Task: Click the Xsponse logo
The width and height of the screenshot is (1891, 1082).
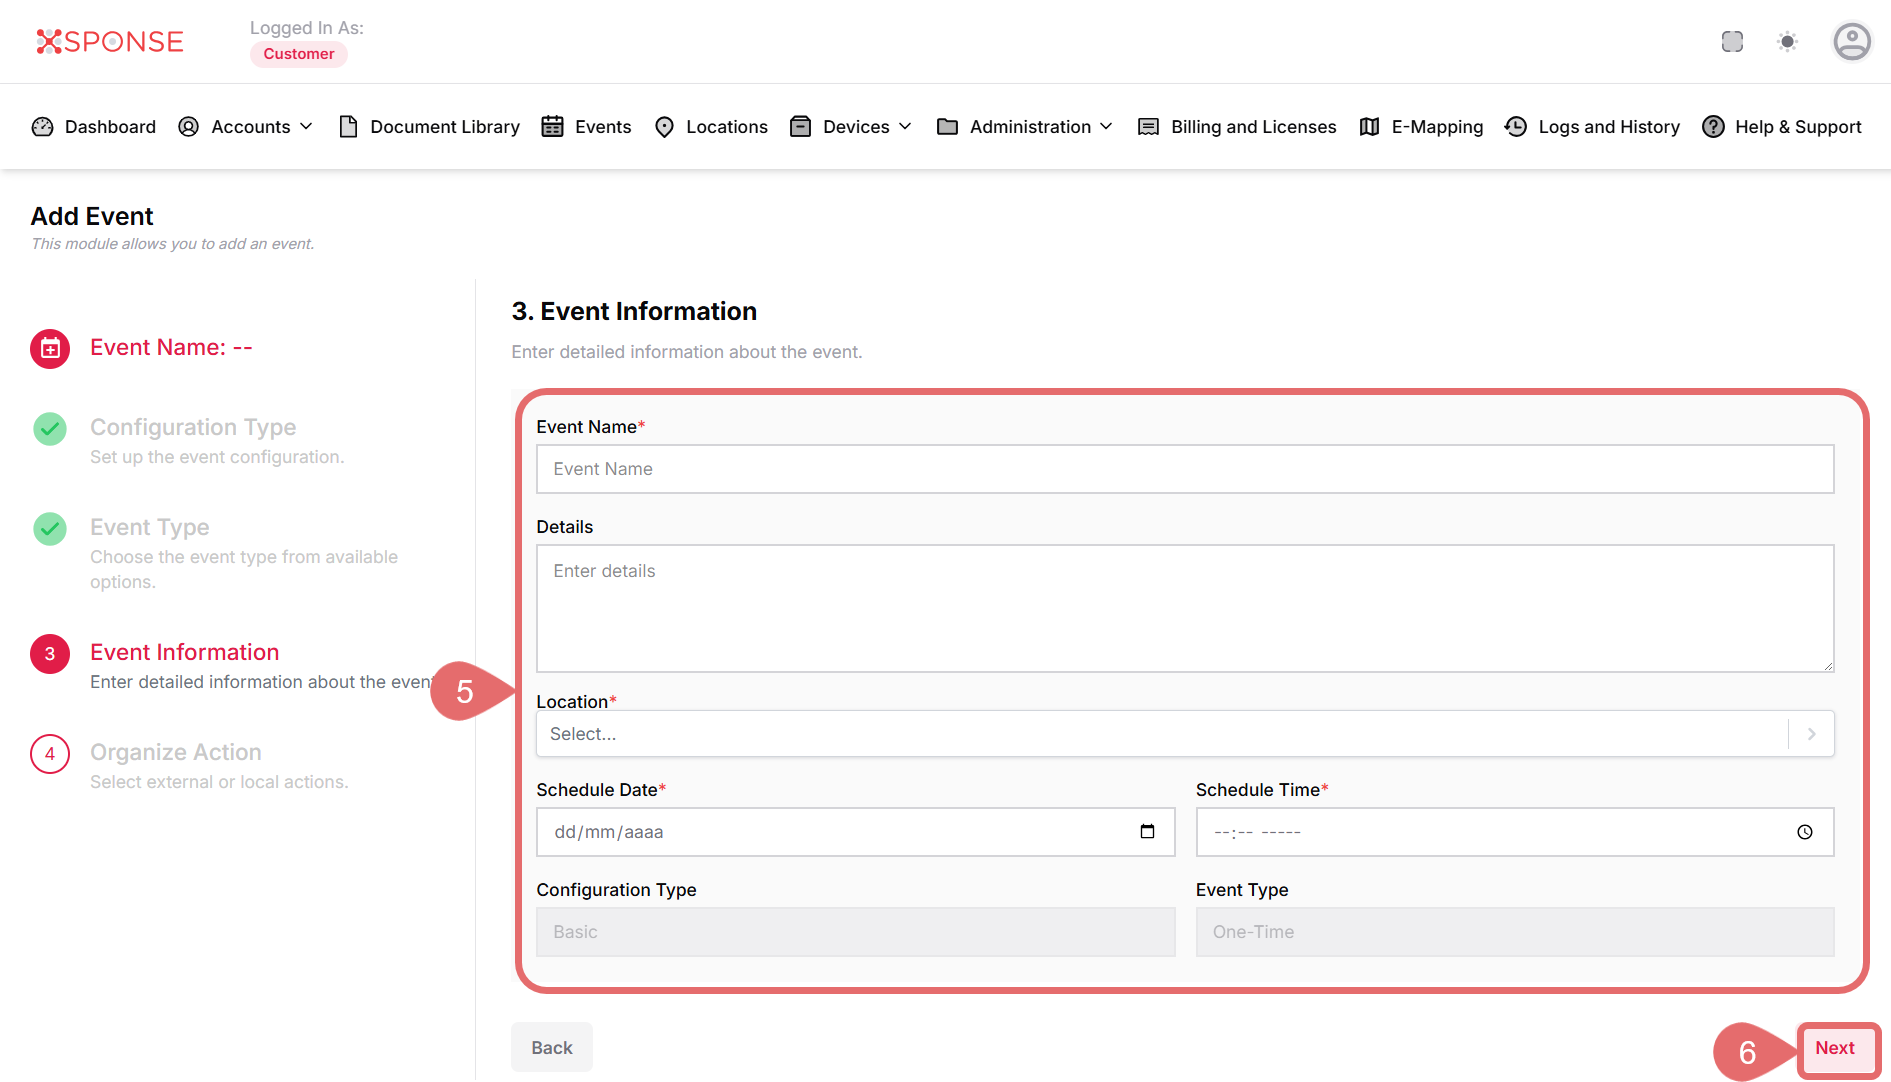Action: tap(110, 41)
